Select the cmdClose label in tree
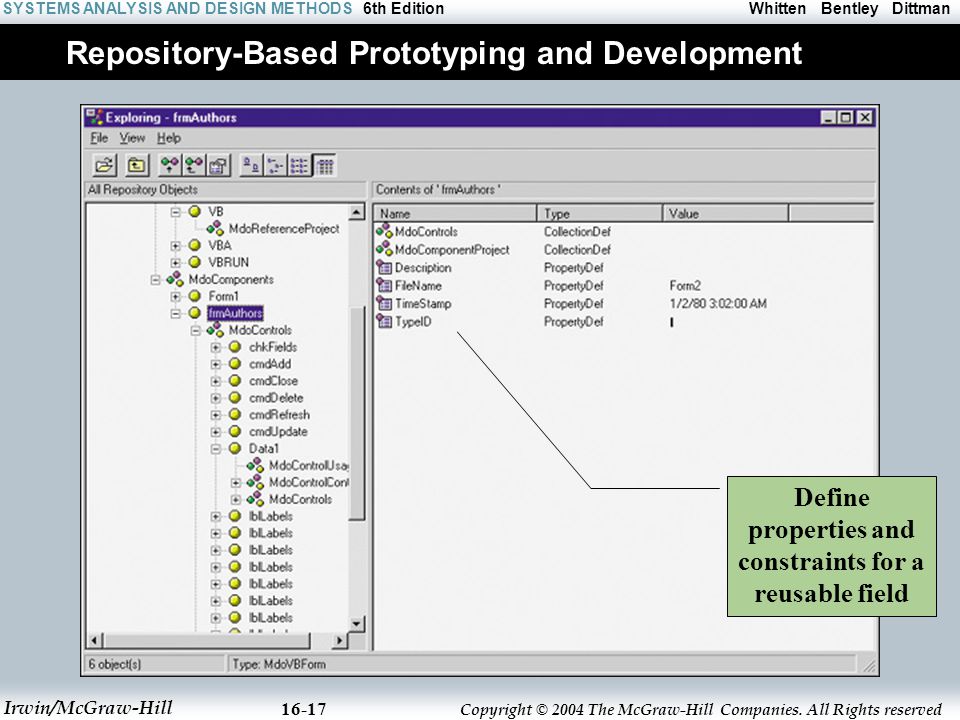 (x=273, y=381)
